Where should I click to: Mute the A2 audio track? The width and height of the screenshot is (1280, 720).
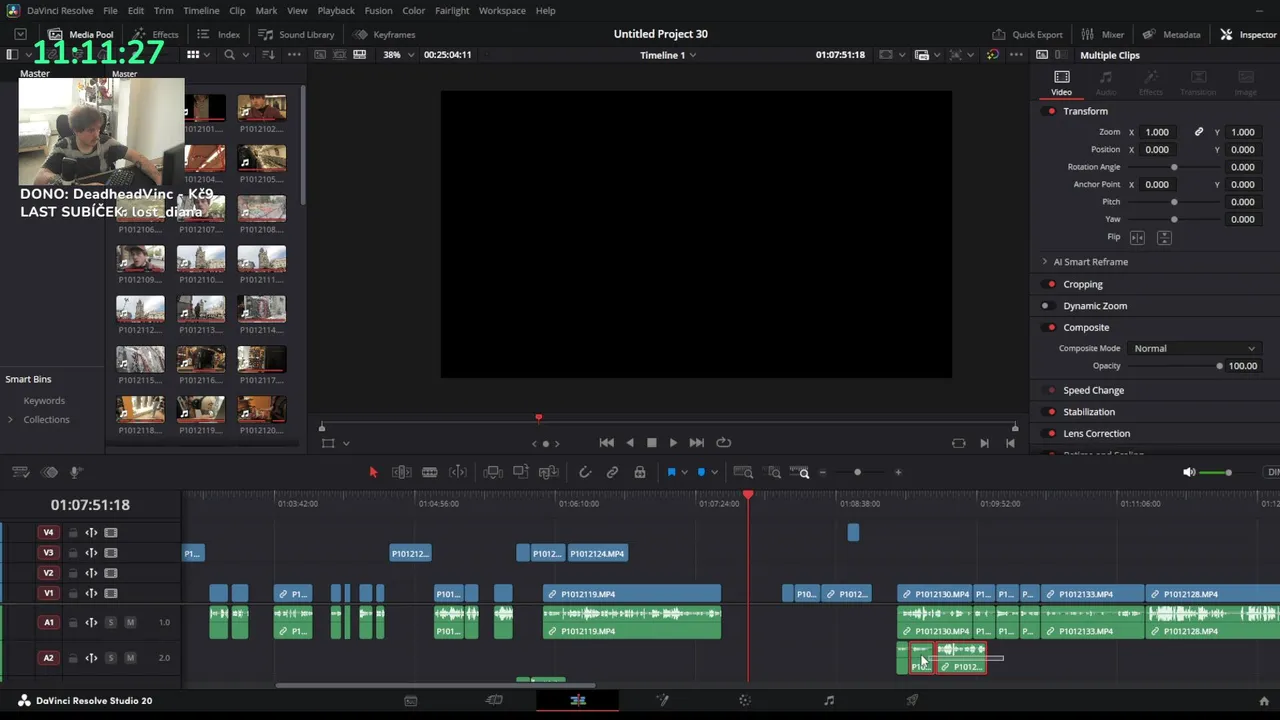point(130,658)
